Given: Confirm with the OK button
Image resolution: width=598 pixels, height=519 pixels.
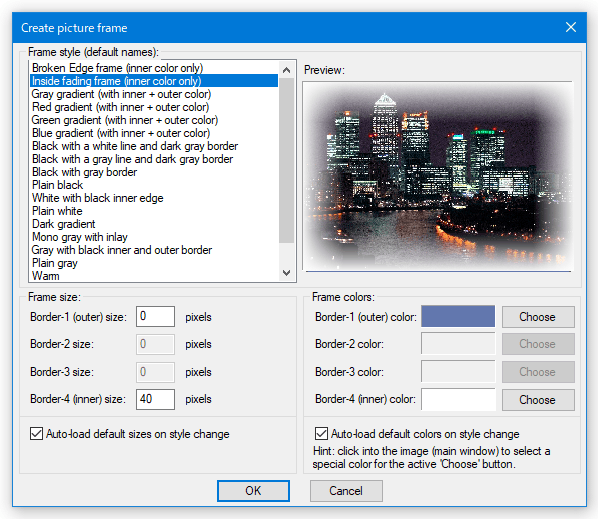Looking at the screenshot, I should pyautogui.click(x=253, y=491).
